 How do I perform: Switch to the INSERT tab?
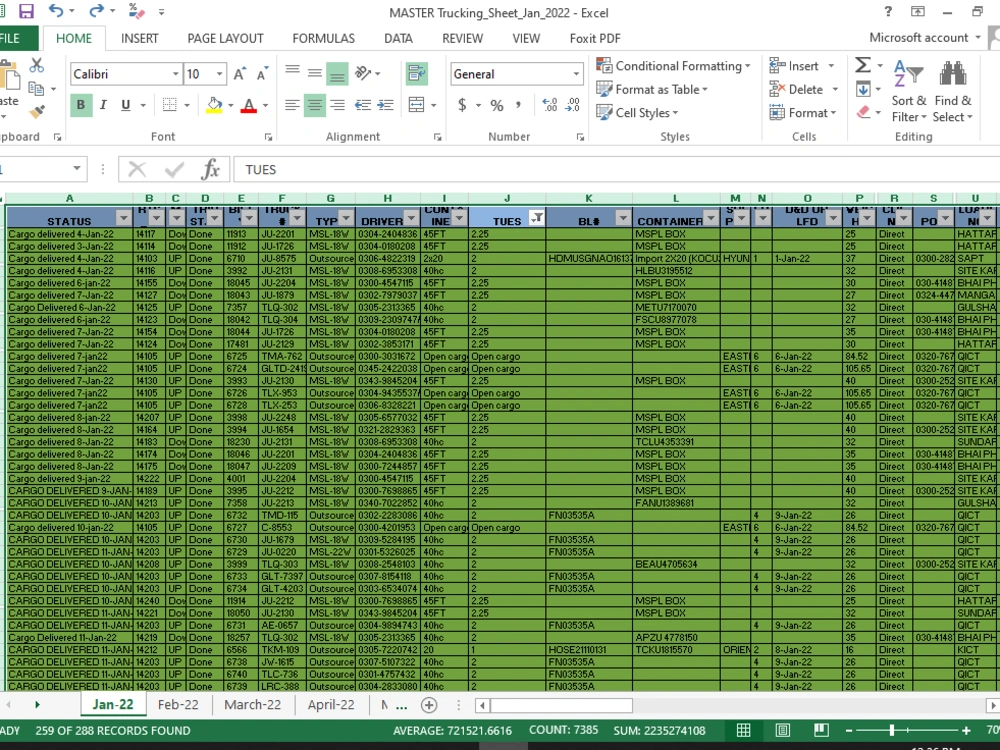click(x=140, y=38)
